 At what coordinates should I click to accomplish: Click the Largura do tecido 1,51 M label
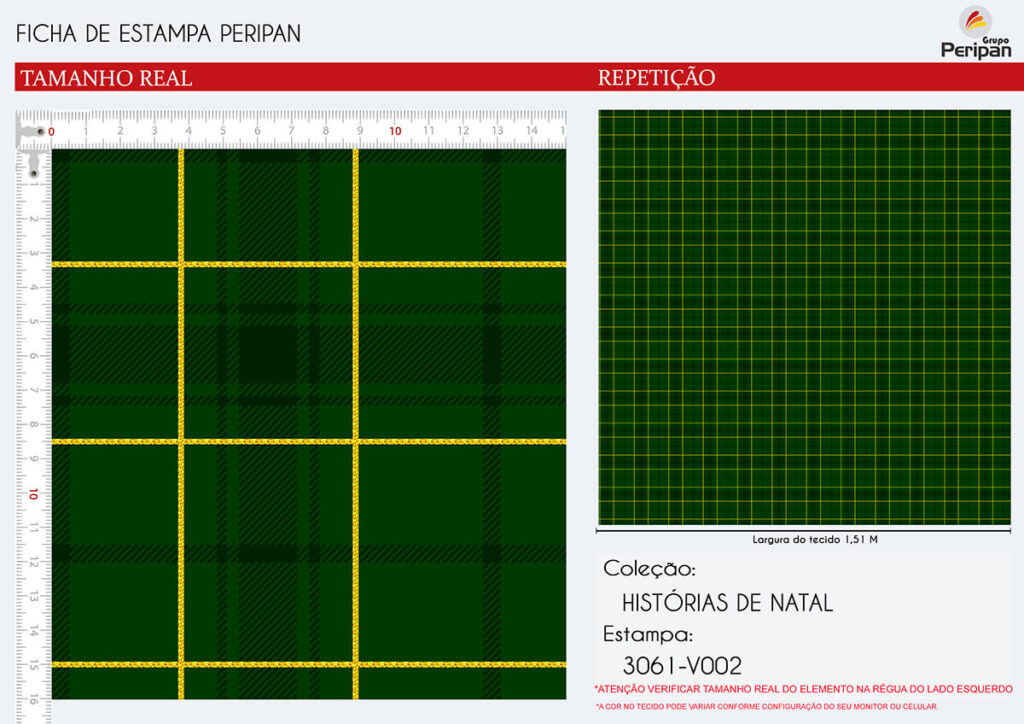[x=815, y=540]
